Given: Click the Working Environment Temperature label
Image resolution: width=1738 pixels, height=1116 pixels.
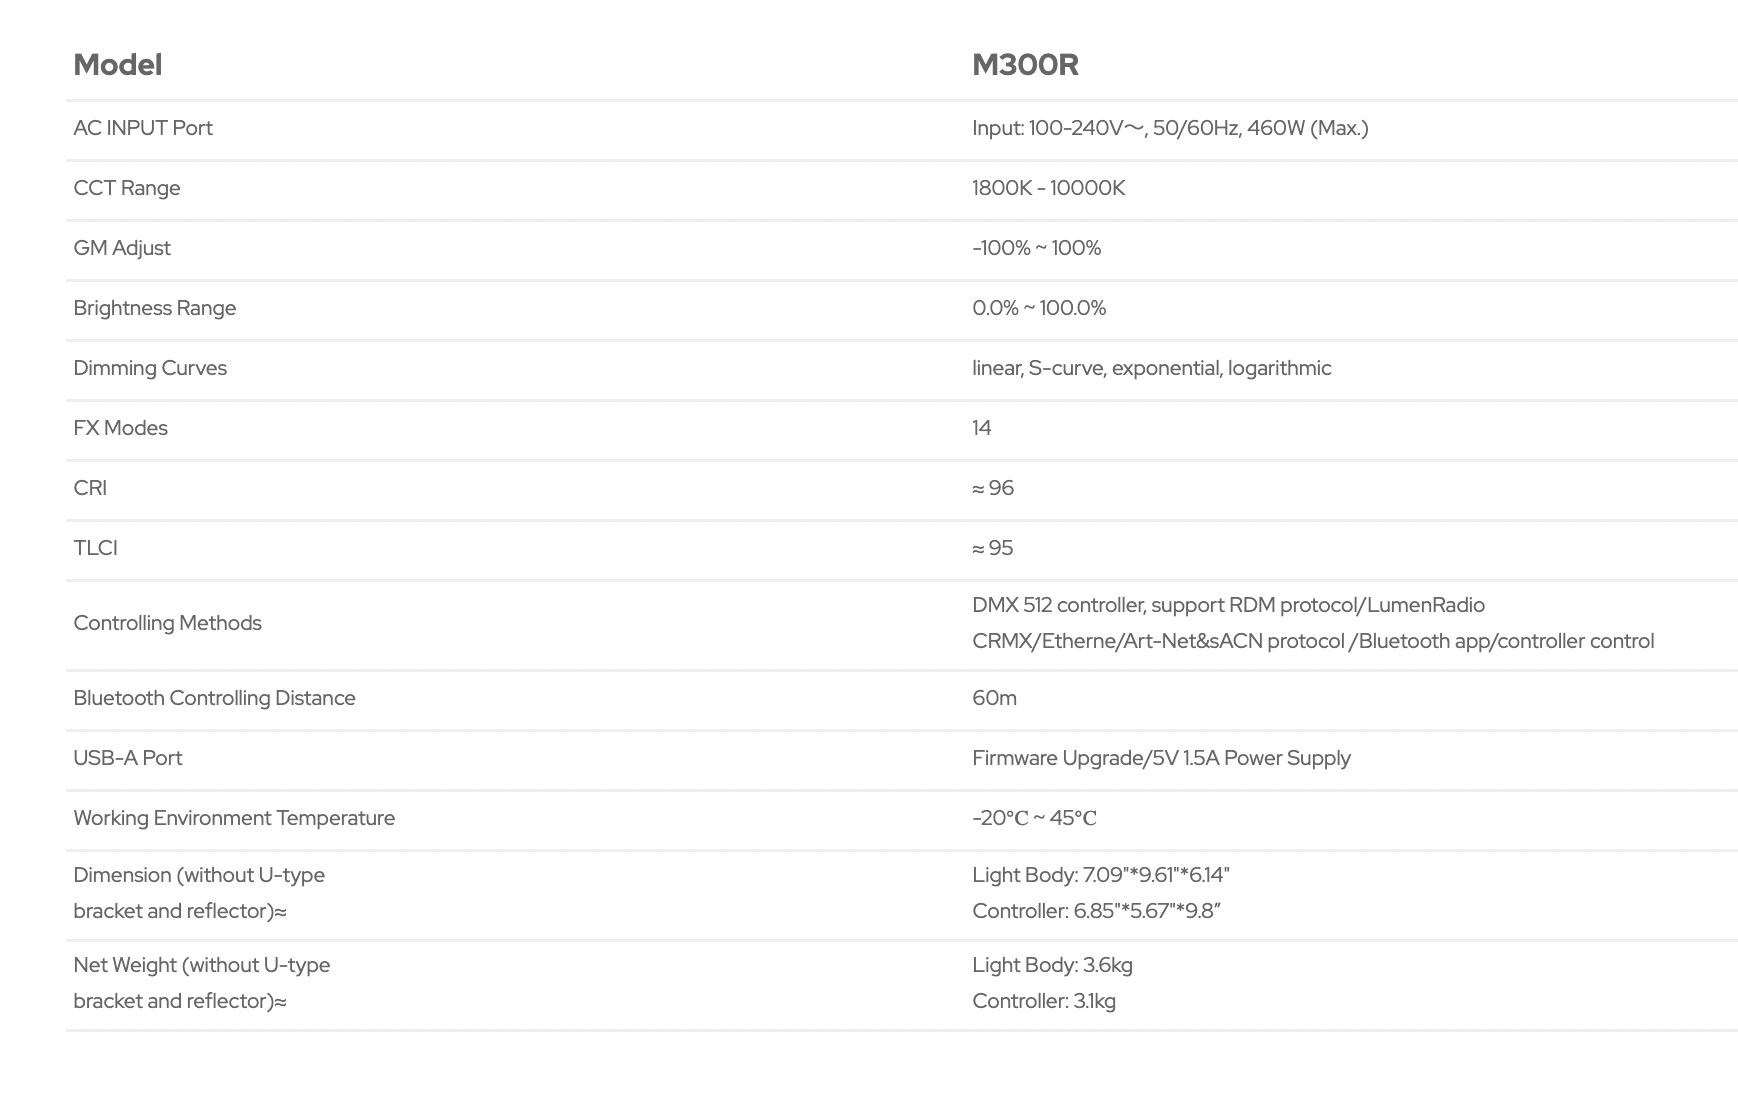Looking at the screenshot, I should (x=234, y=818).
